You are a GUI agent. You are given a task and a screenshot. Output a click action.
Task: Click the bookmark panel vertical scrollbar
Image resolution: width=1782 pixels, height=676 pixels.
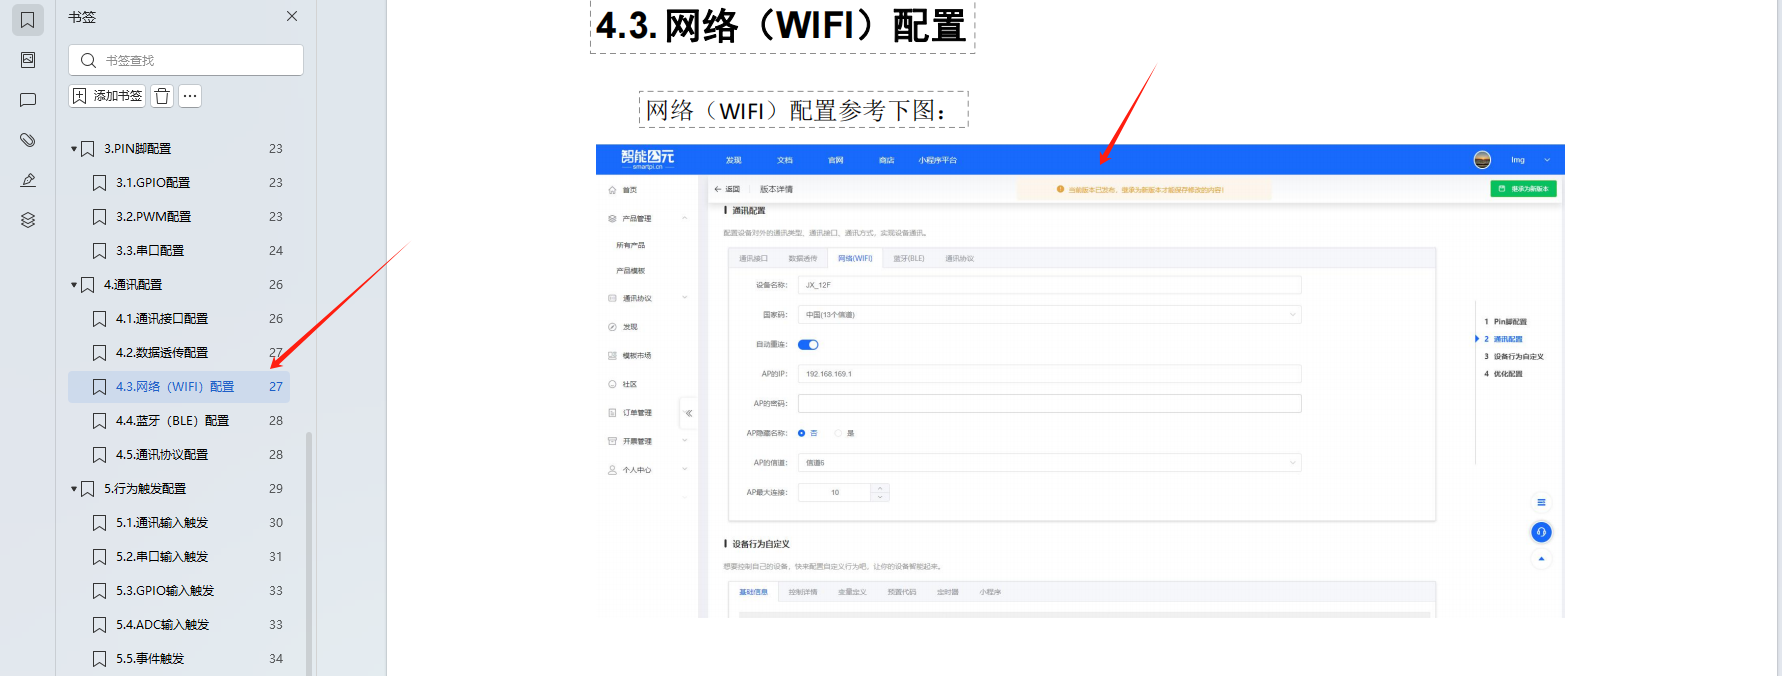(309, 553)
